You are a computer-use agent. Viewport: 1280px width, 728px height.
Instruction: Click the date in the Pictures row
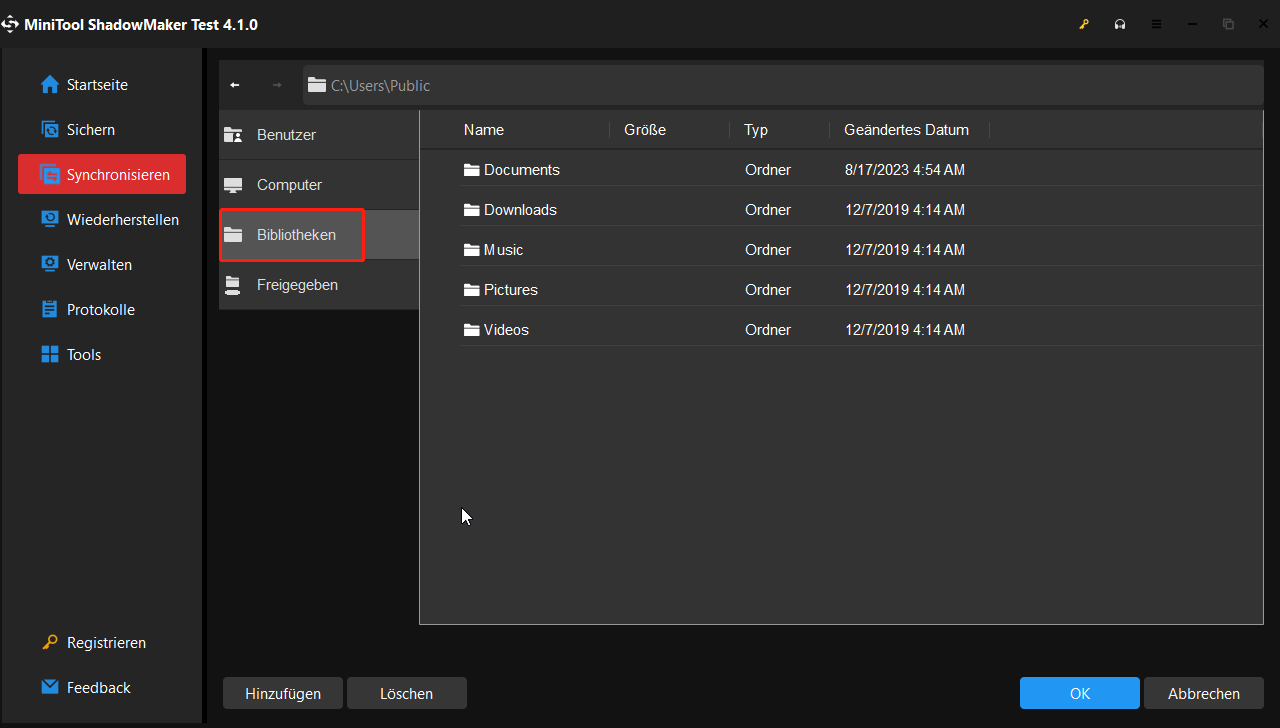[905, 290]
